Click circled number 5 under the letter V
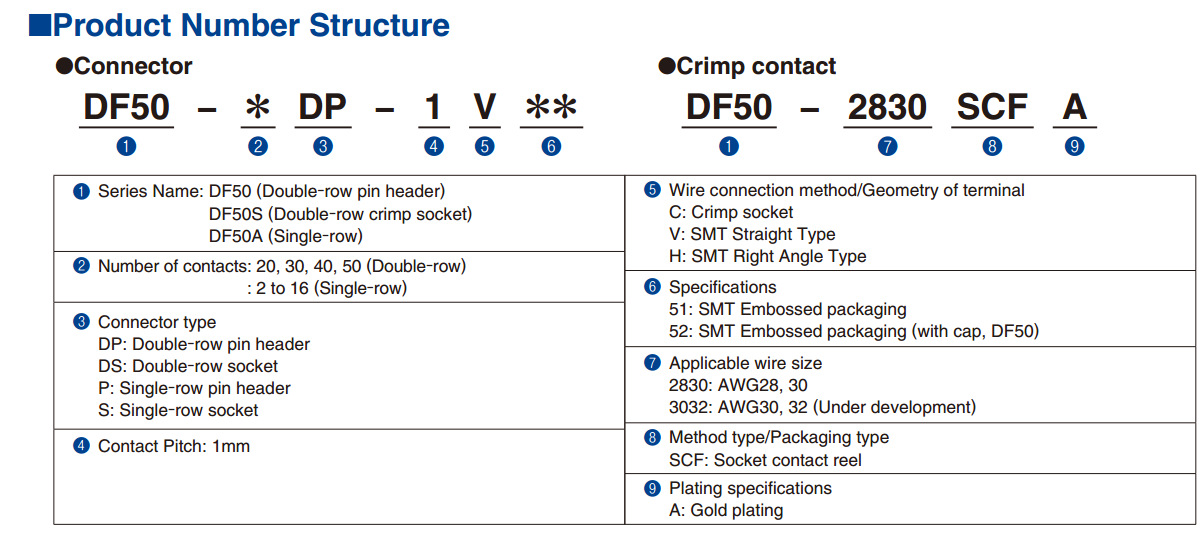This screenshot has height=546, width=1200. pyautogui.click(x=484, y=146)
